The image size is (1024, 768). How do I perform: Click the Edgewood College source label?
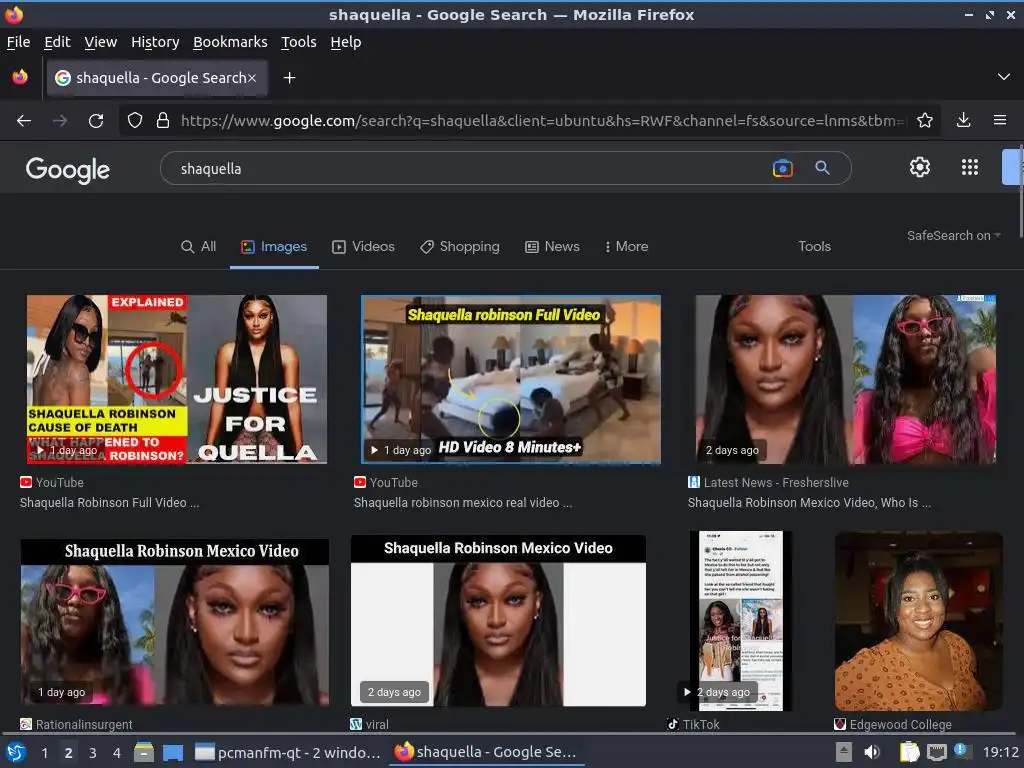(x=893, y=724)
